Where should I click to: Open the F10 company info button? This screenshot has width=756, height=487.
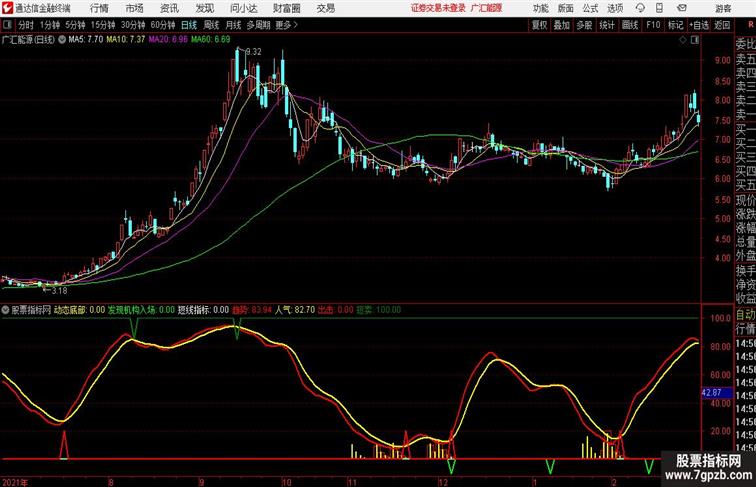pos(653,25)
